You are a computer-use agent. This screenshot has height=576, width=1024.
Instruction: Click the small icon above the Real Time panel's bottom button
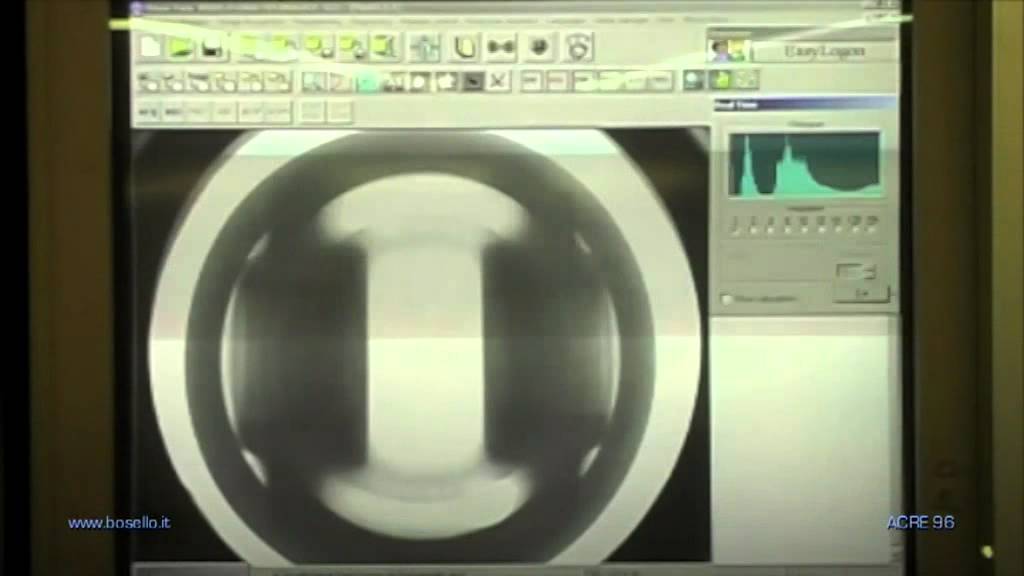(856, 270)
